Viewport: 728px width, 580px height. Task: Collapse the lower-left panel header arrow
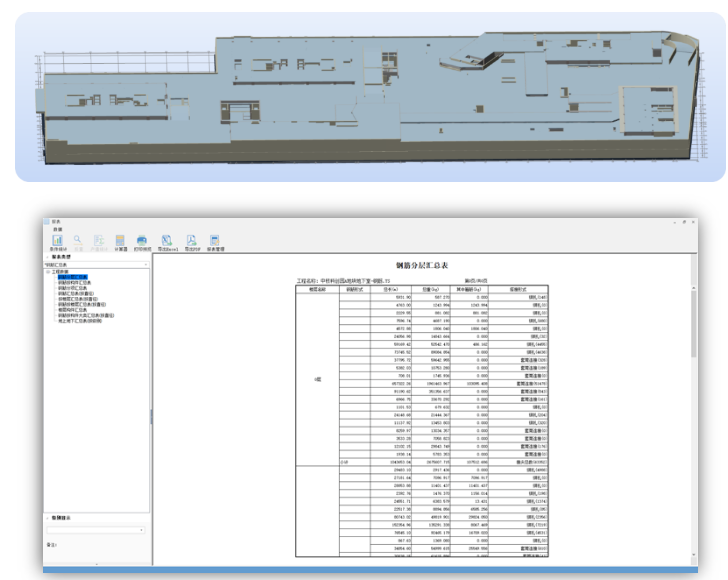coord(47,518)
